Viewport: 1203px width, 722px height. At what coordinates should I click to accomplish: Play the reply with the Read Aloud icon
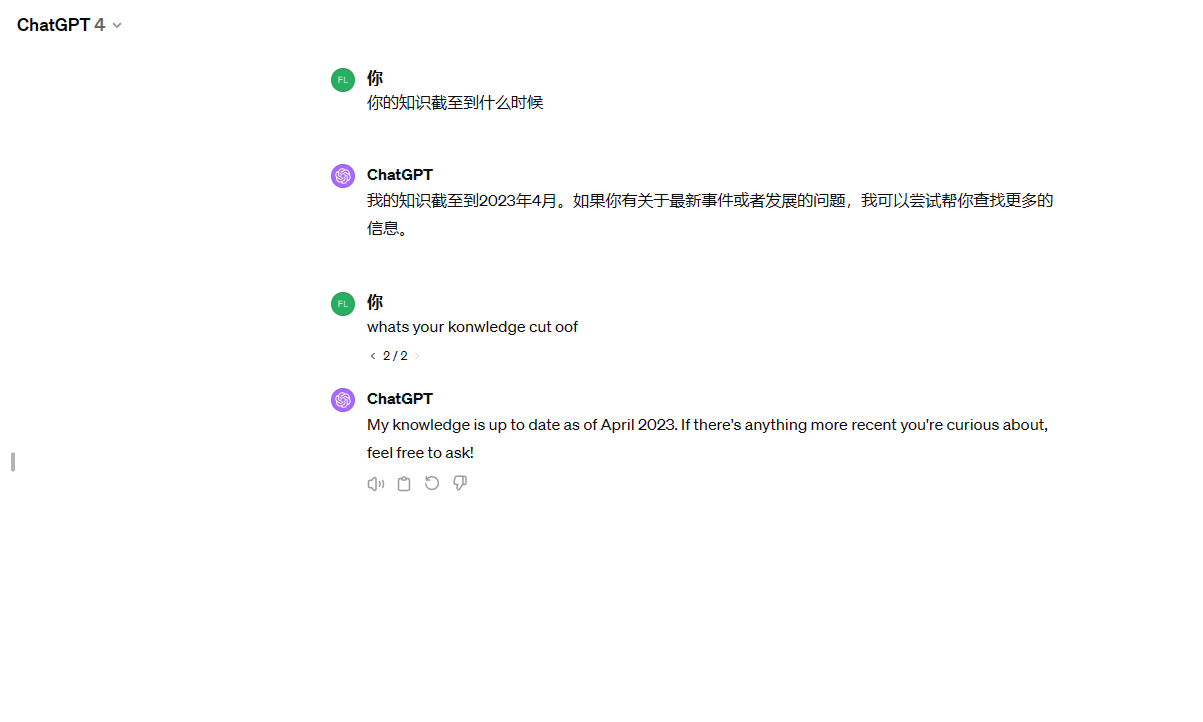coord(376,484)
